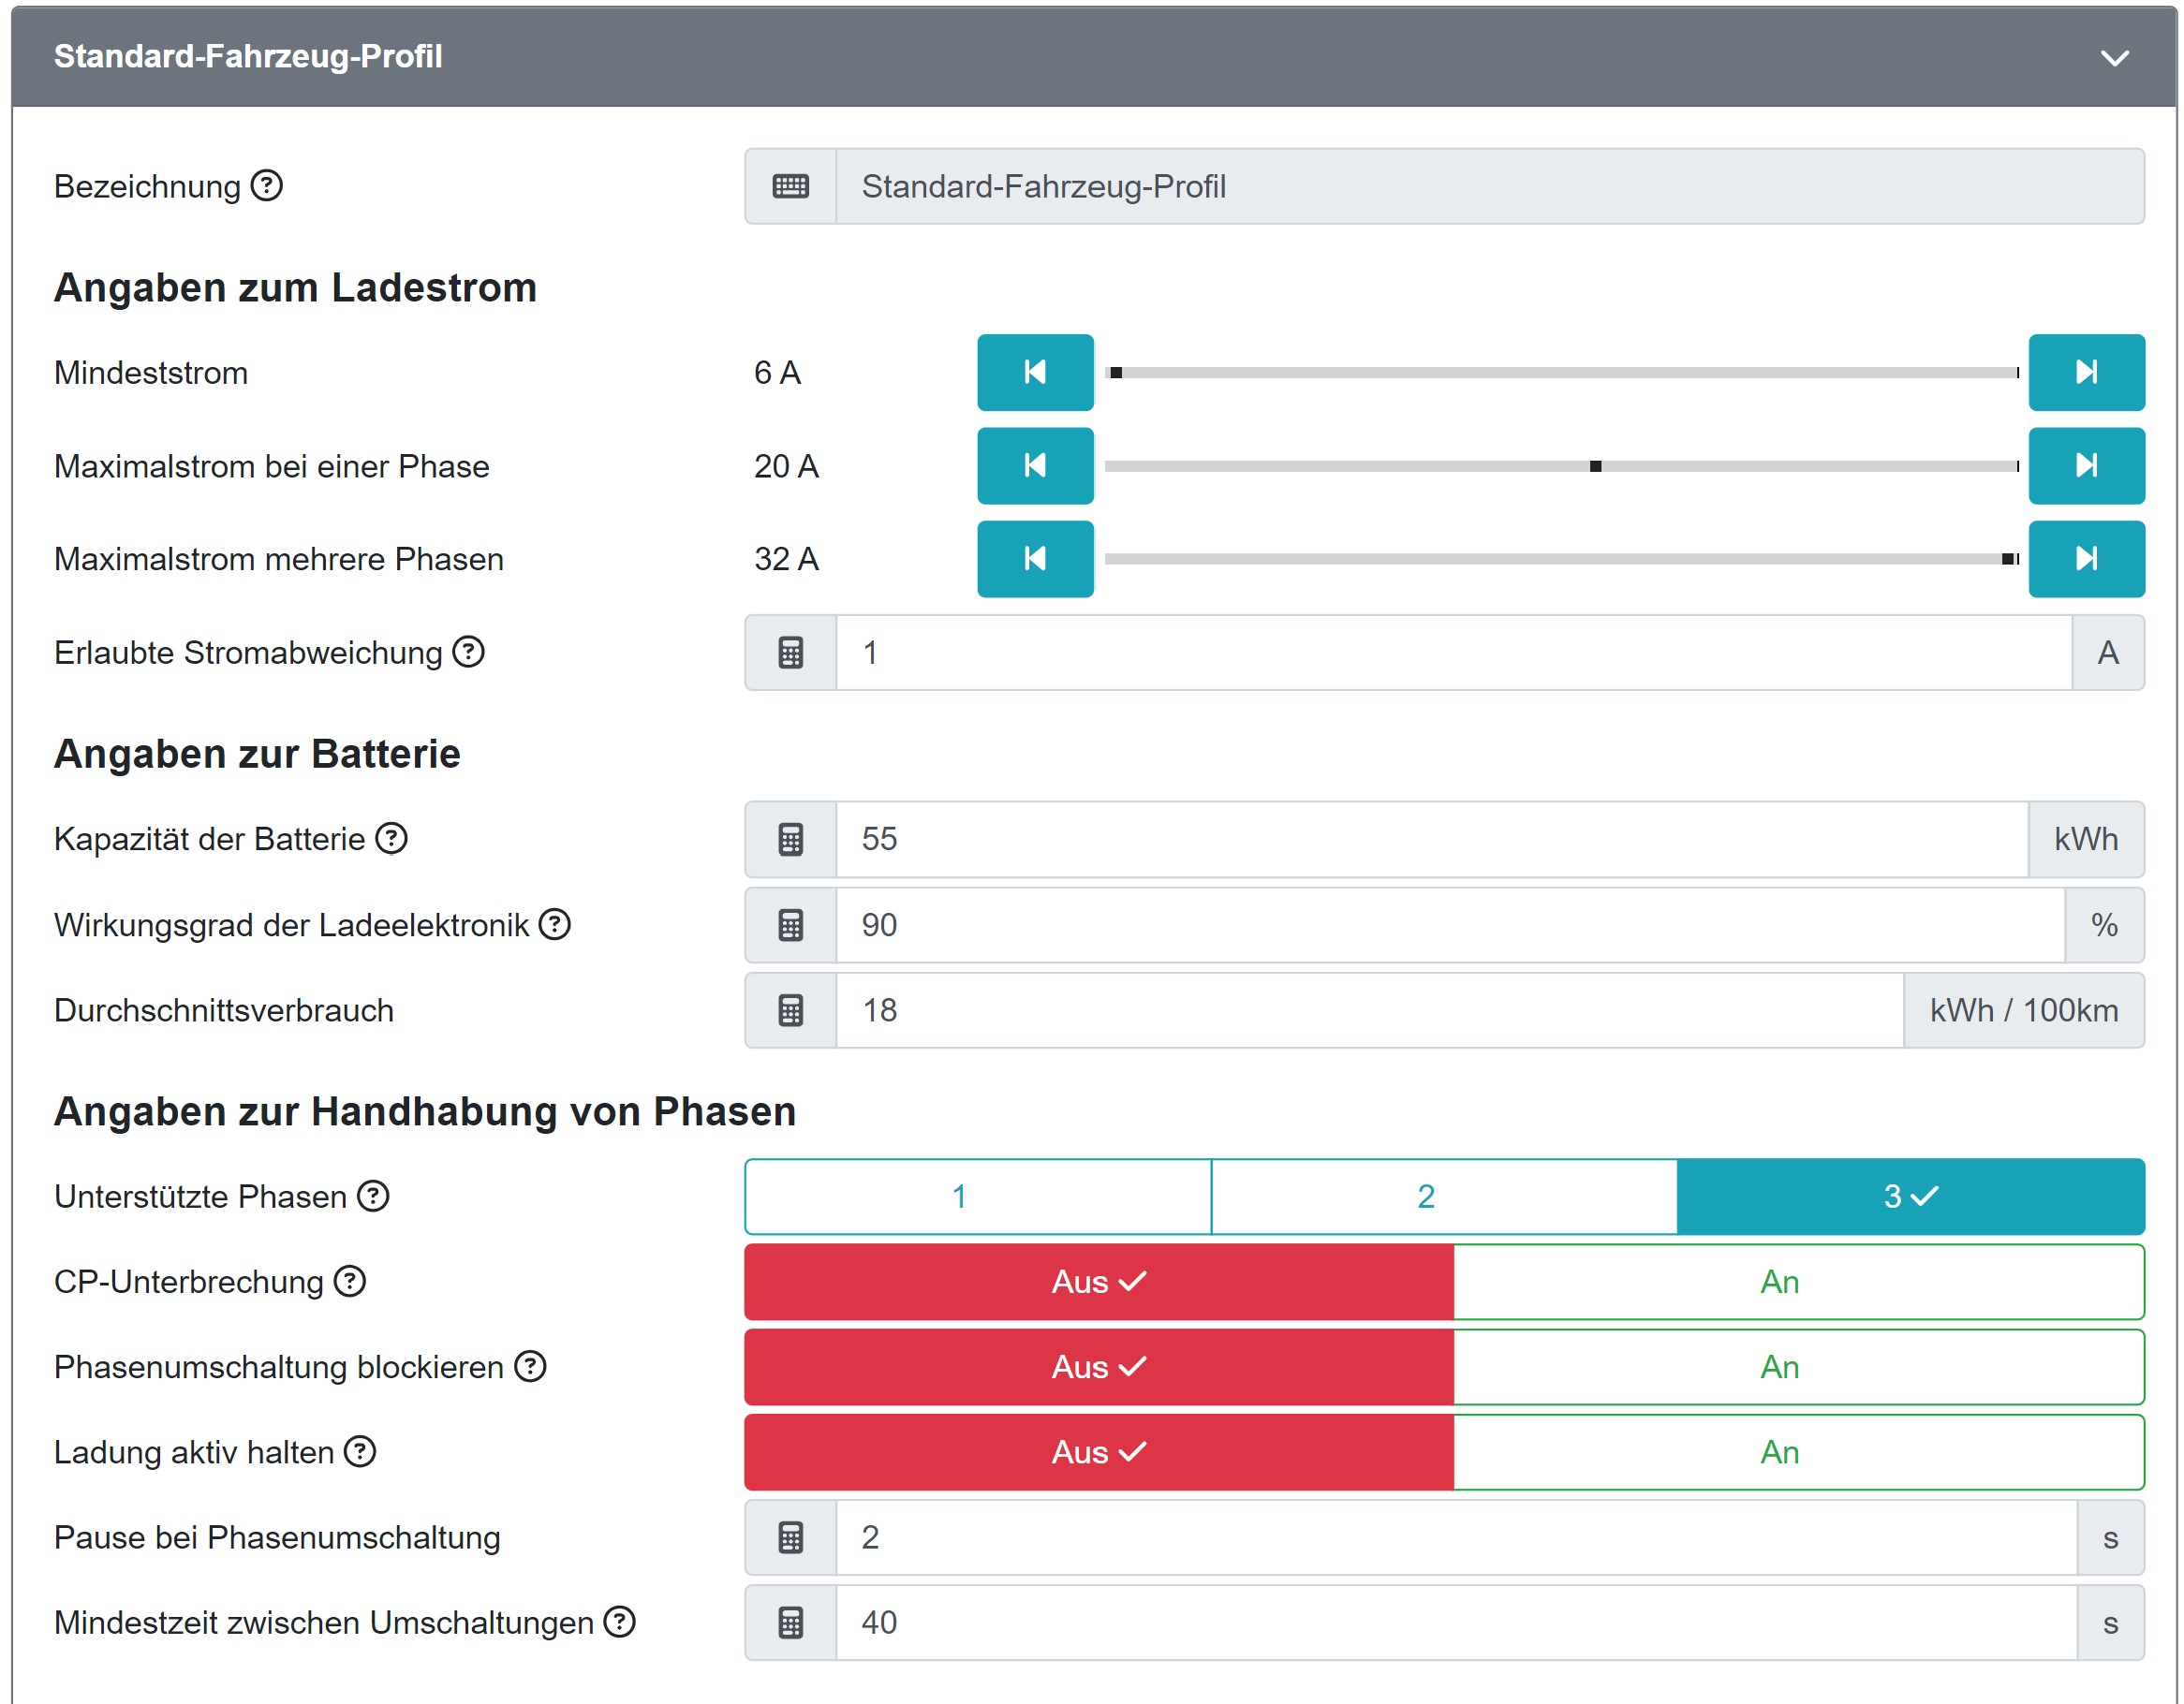Click Aus button for Ladung aktiv halten
2184x1704 pixels.
[1098, 1452]
